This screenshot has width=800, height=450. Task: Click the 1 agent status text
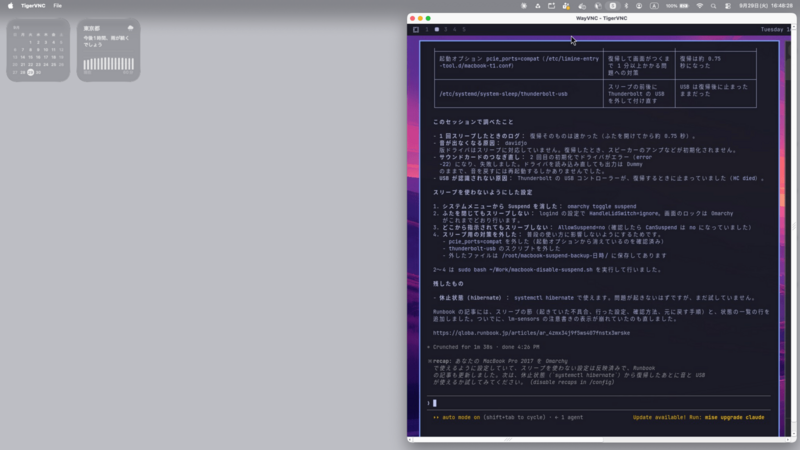[x=569, y=417]
